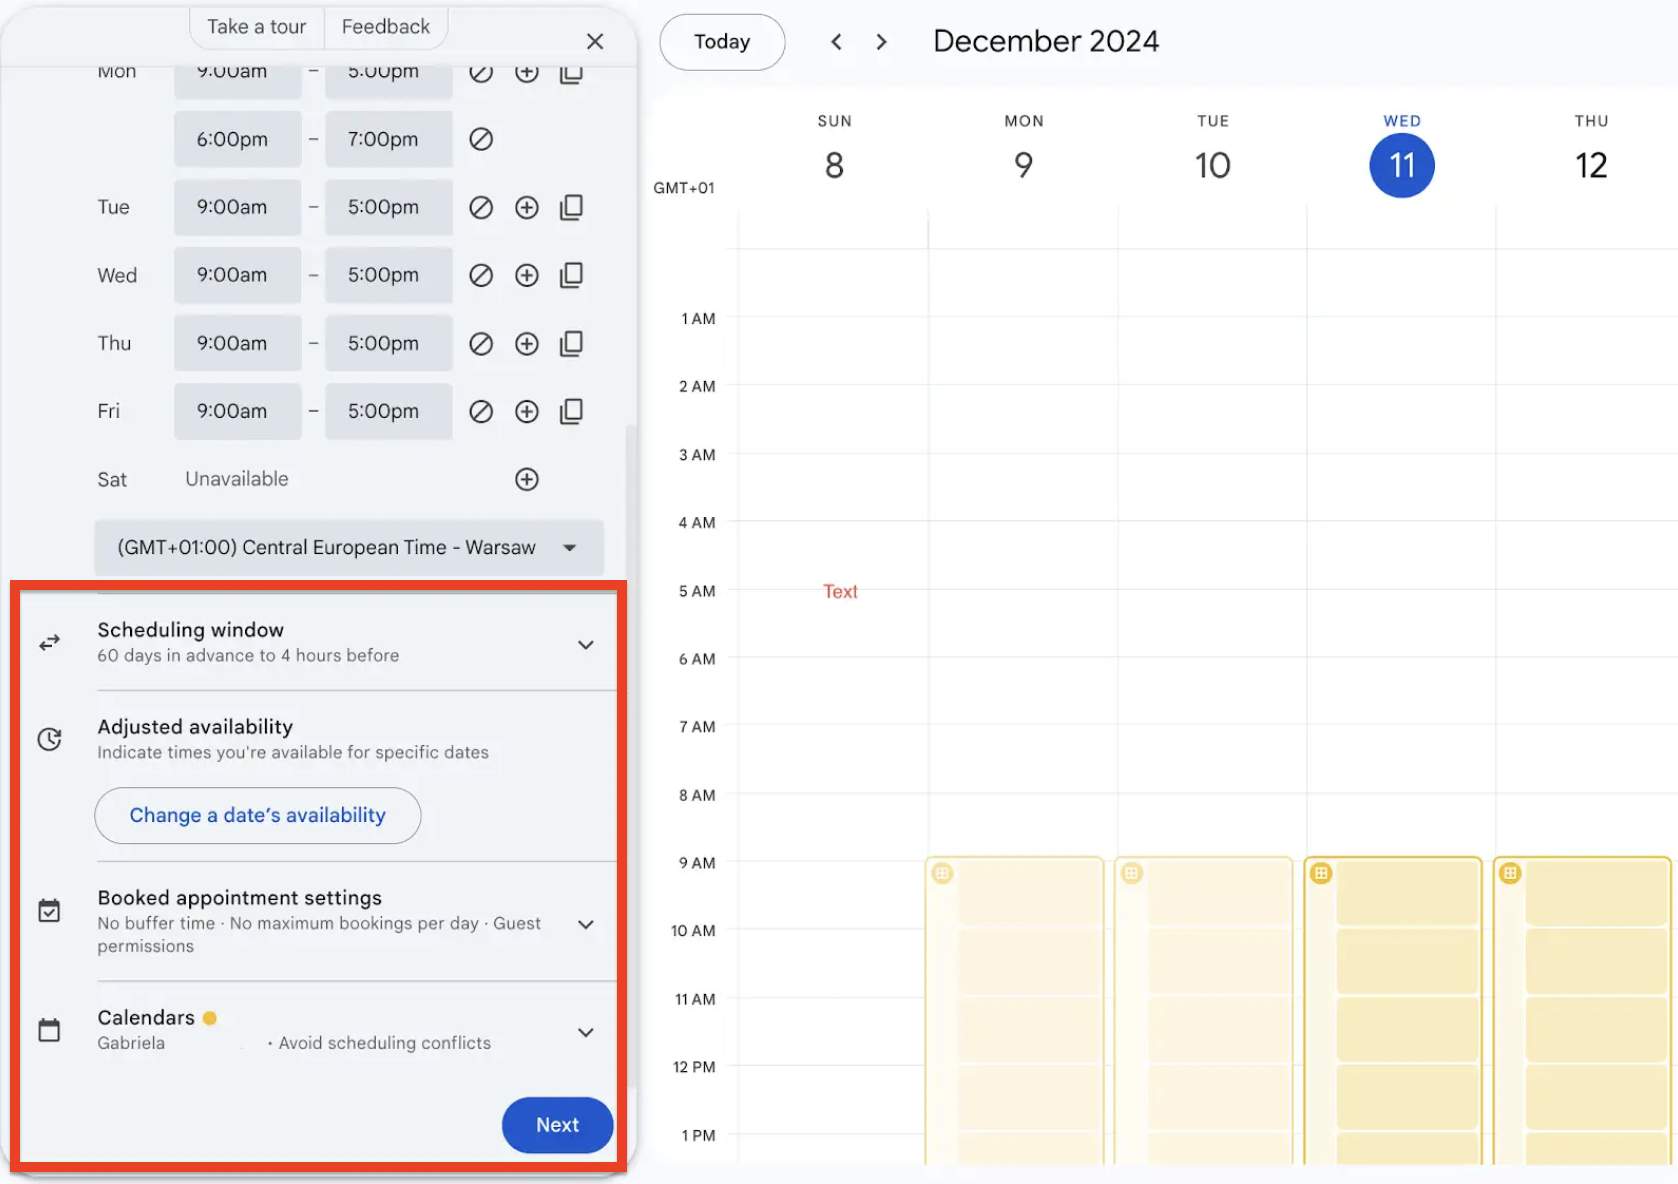This screenshot has height=1184, width=1678.
Task: Click the yellow status dot next to Calendars
Action: (210, 1017)
